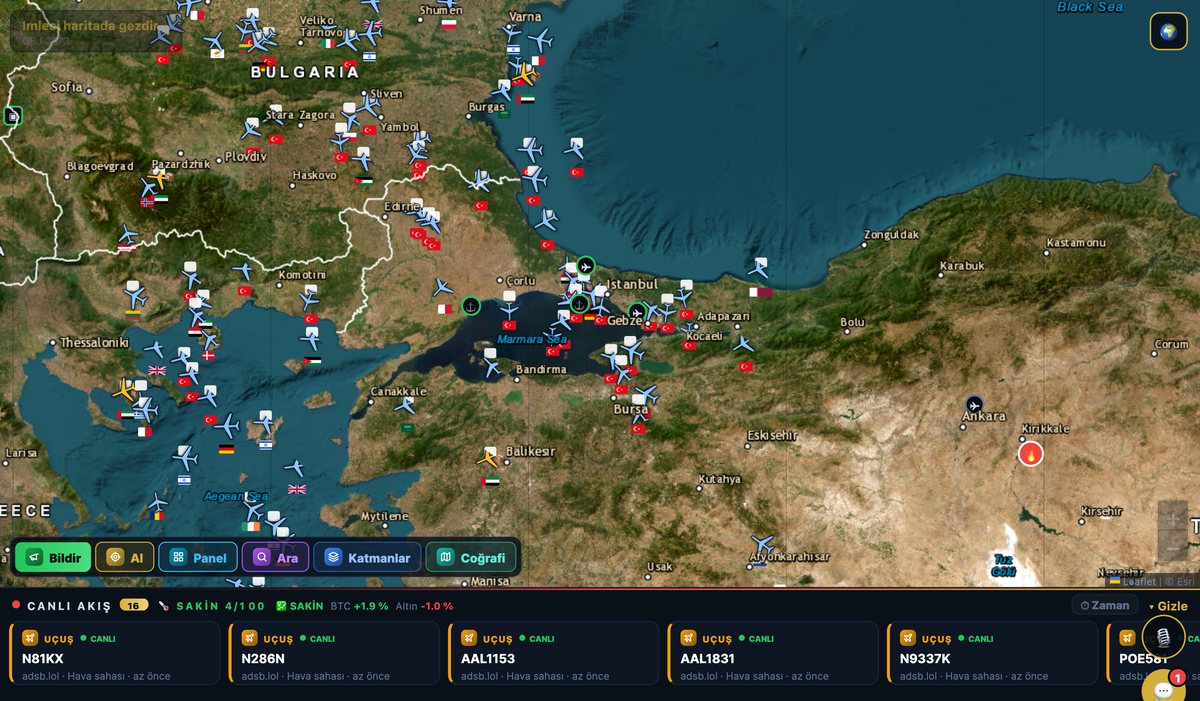Click the Leaflet attribution link
This screenshot has height=701, width=1200.
tap(1132, 581)
